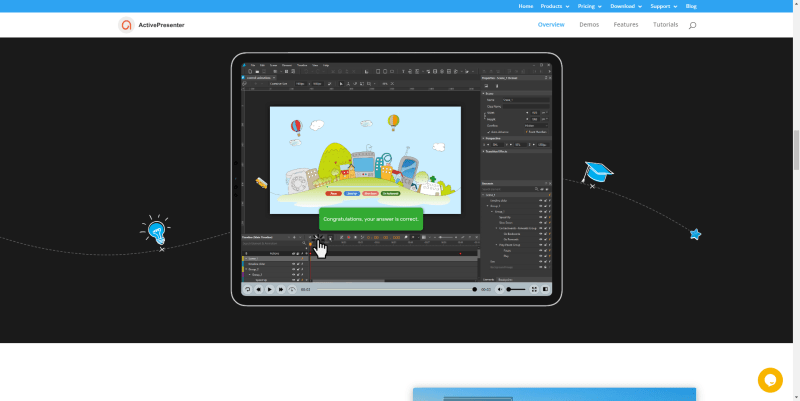Skip to the next slide in the player

[280, 289]
